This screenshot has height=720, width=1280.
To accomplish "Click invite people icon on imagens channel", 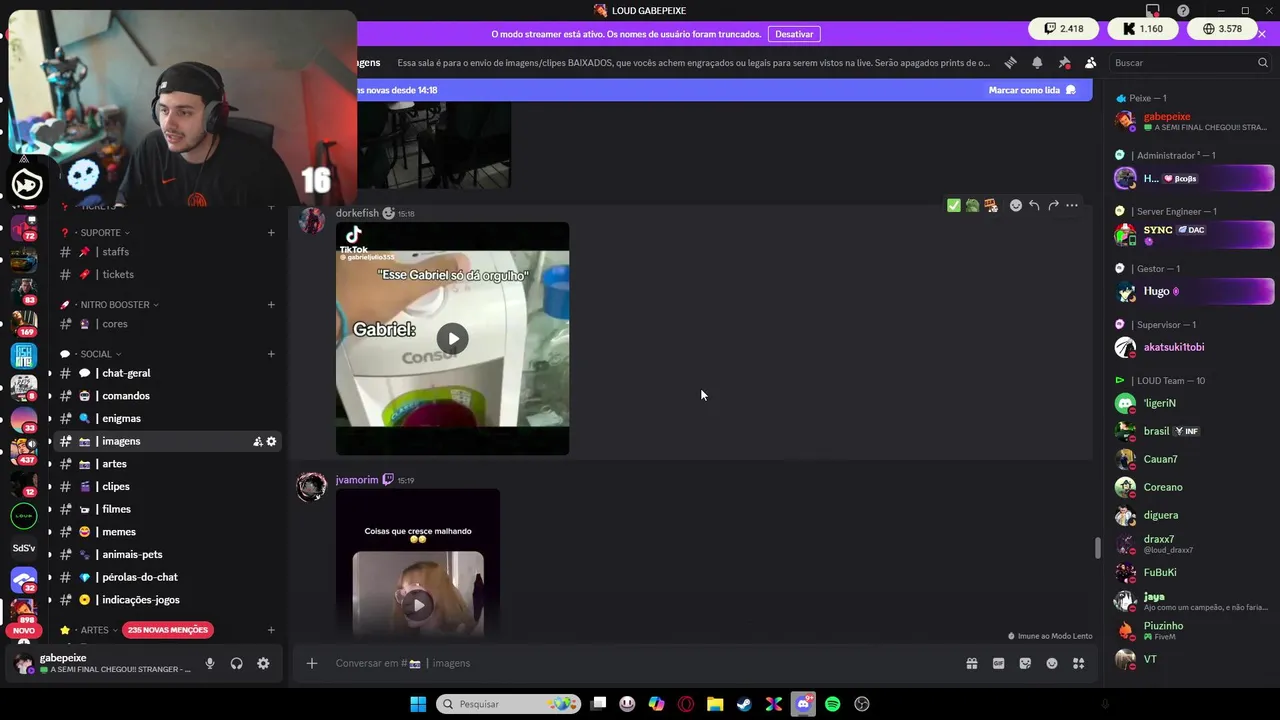I will [x=258, y=441].
